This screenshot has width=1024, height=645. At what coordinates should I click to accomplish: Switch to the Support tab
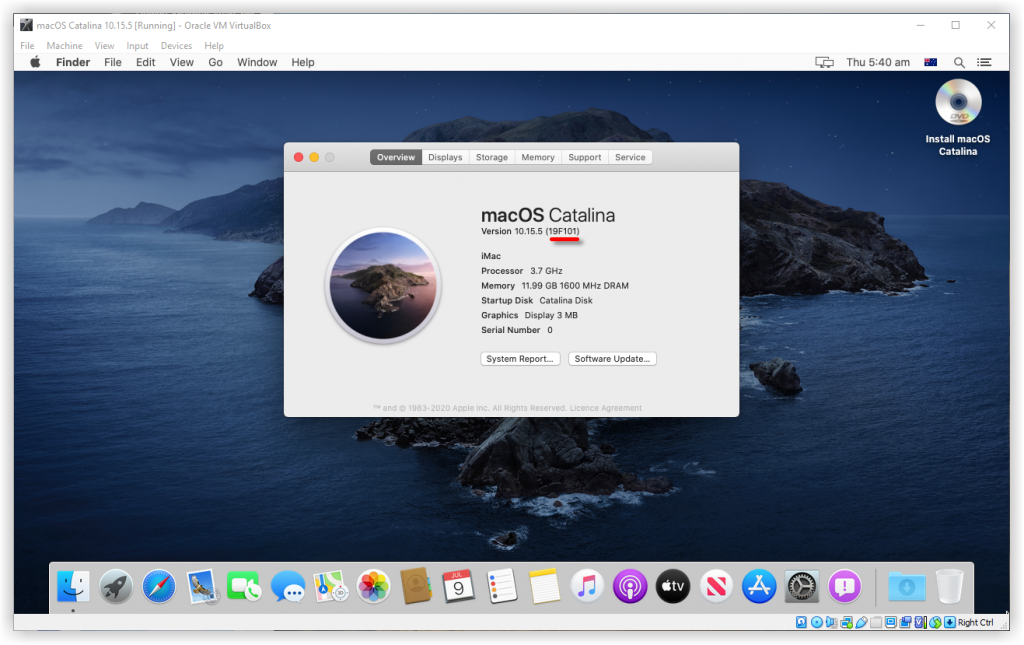(584, 157)
